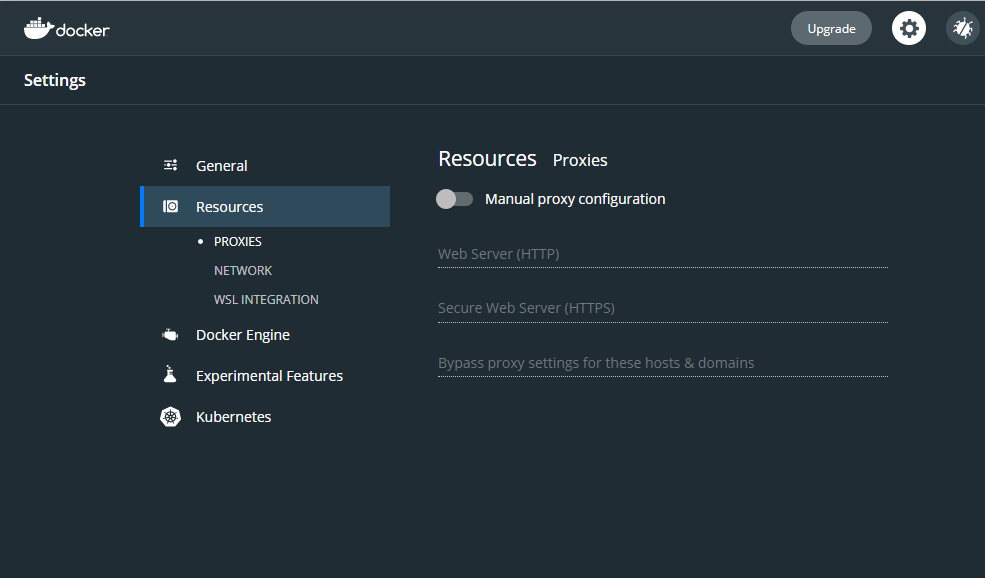Click the Upgrade button
The image size is (985, 578).
[831, 28]
